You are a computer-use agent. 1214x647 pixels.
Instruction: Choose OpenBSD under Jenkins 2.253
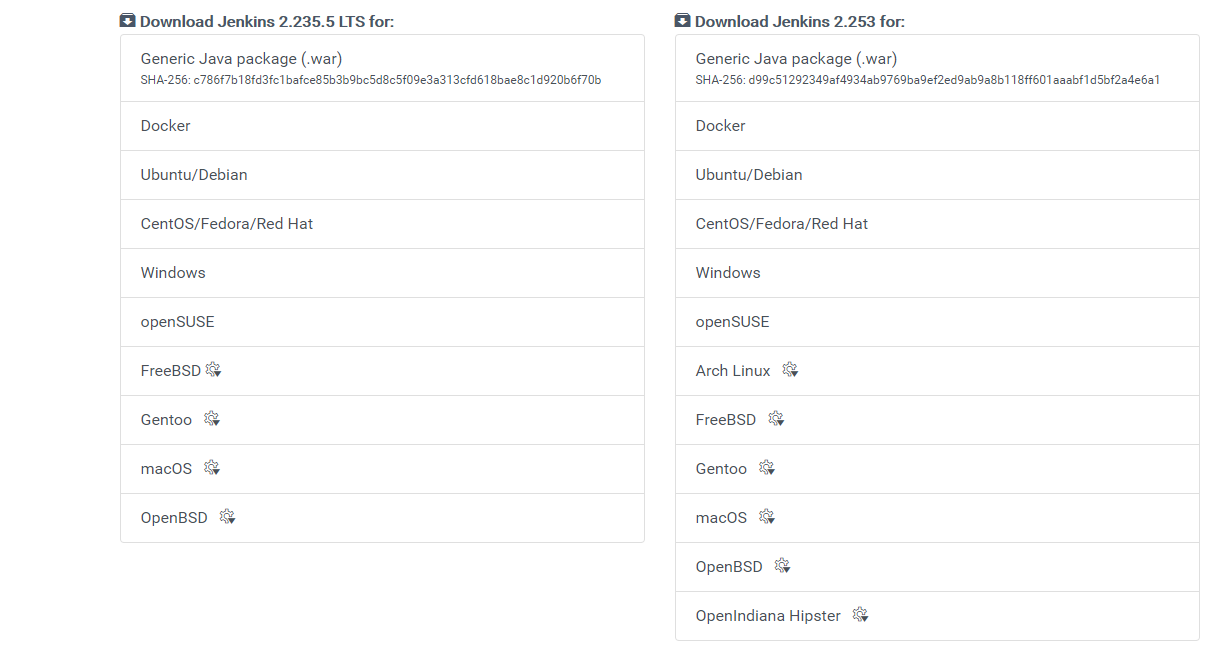point(937,567)
